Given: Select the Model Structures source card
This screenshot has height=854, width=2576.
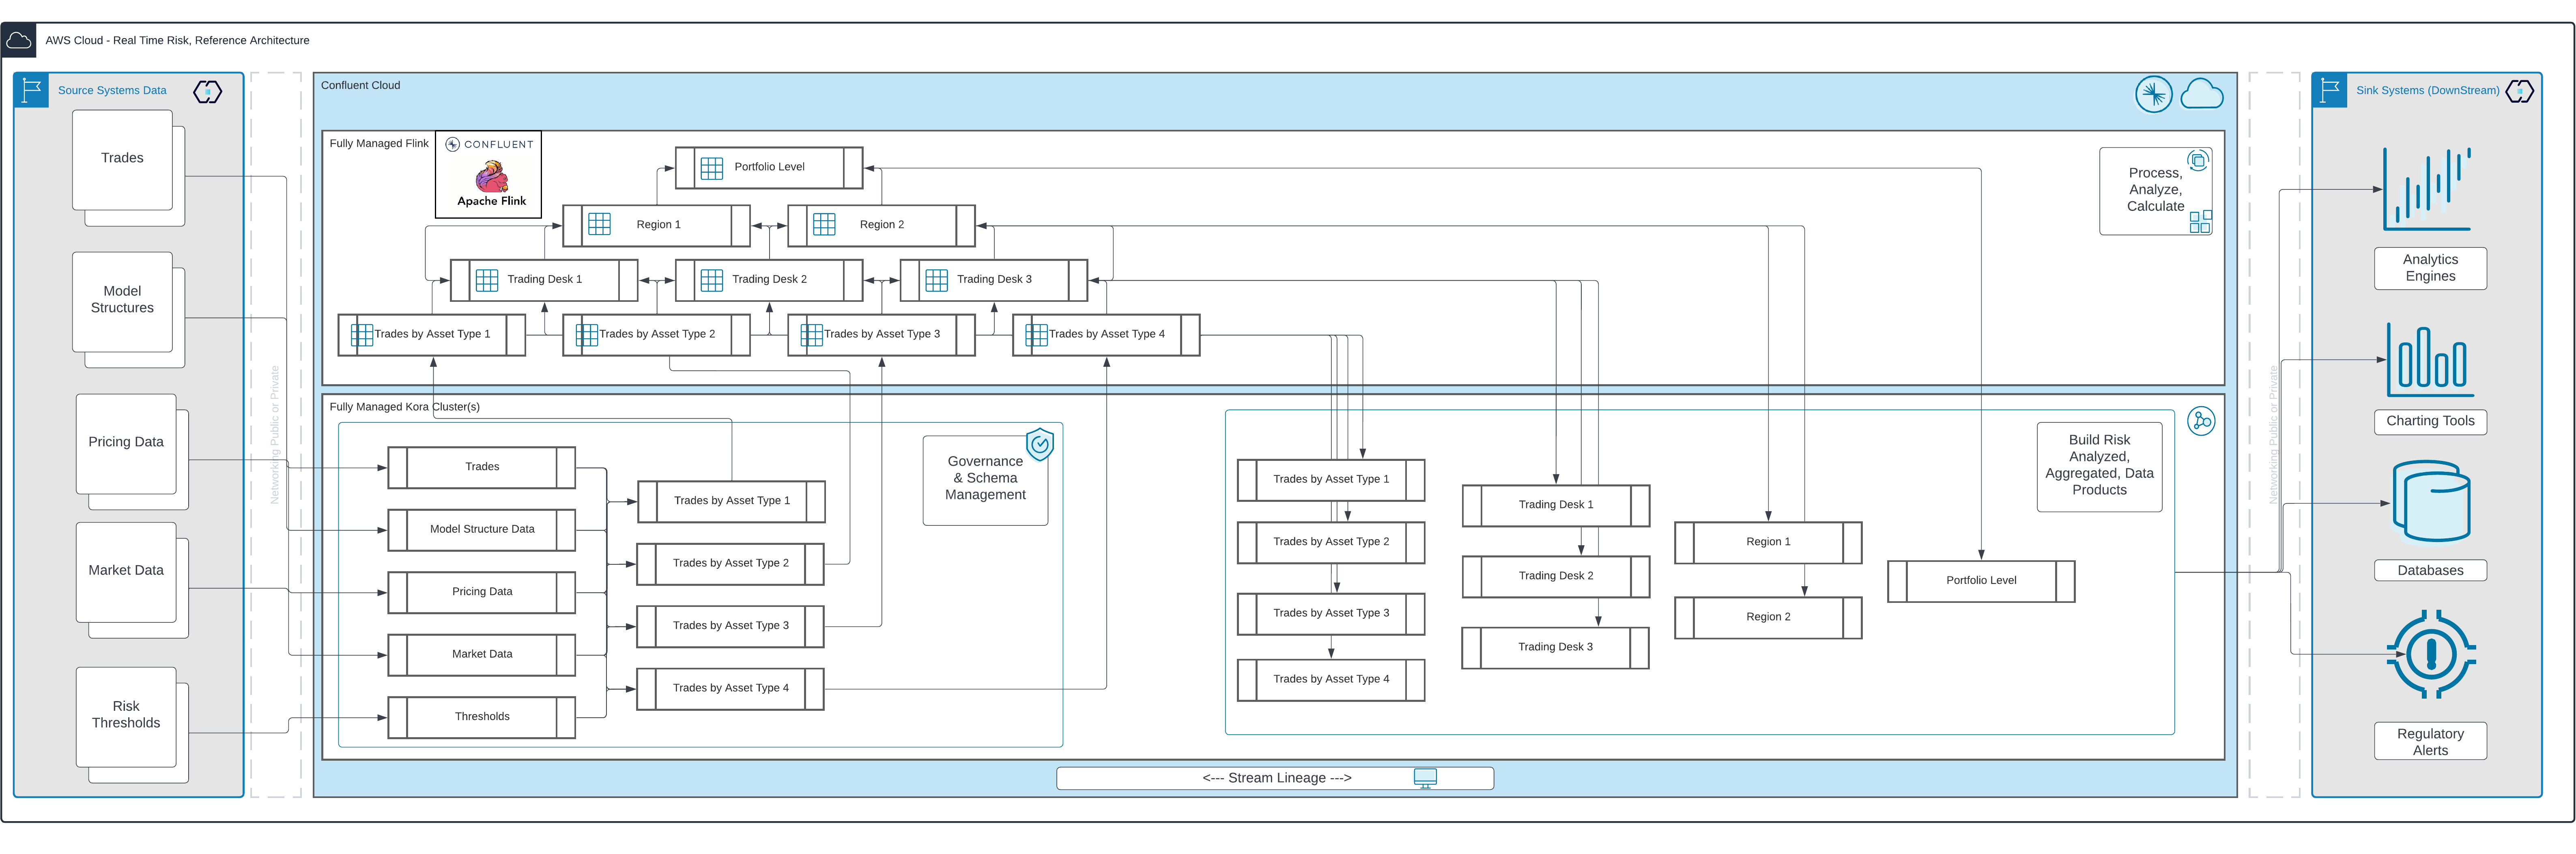Looking at the screenshot, I should coord(122,302).
